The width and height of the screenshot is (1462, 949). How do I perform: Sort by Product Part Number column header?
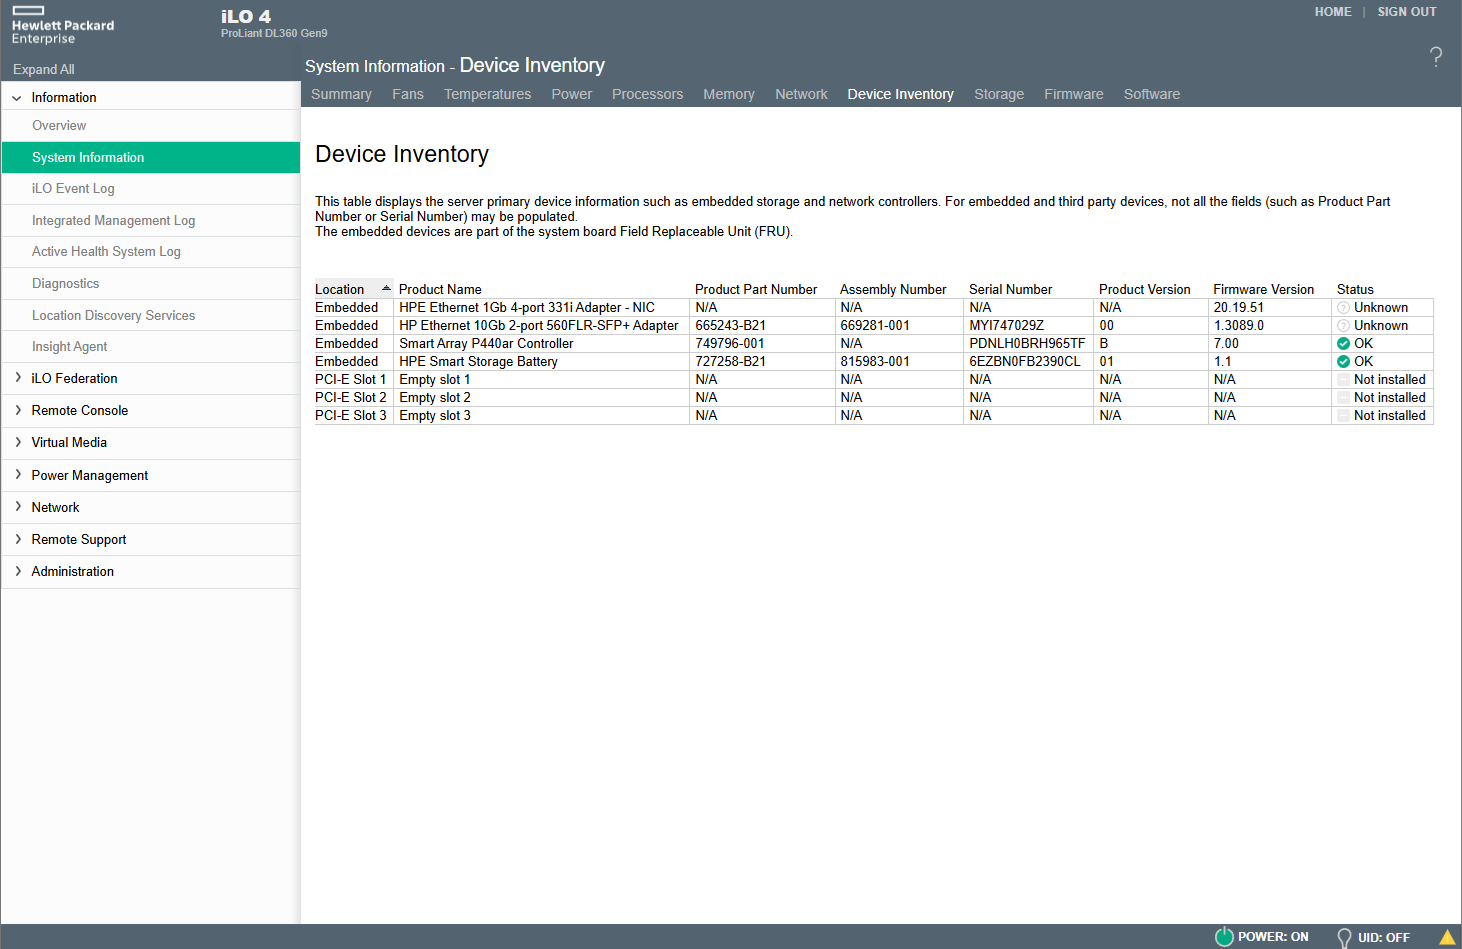[x=756, y=289]
